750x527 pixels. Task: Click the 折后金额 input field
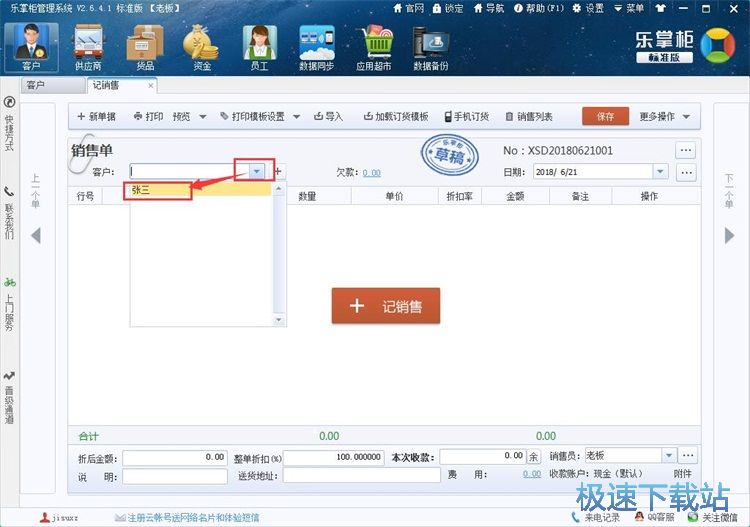click(x=175, y=458)
